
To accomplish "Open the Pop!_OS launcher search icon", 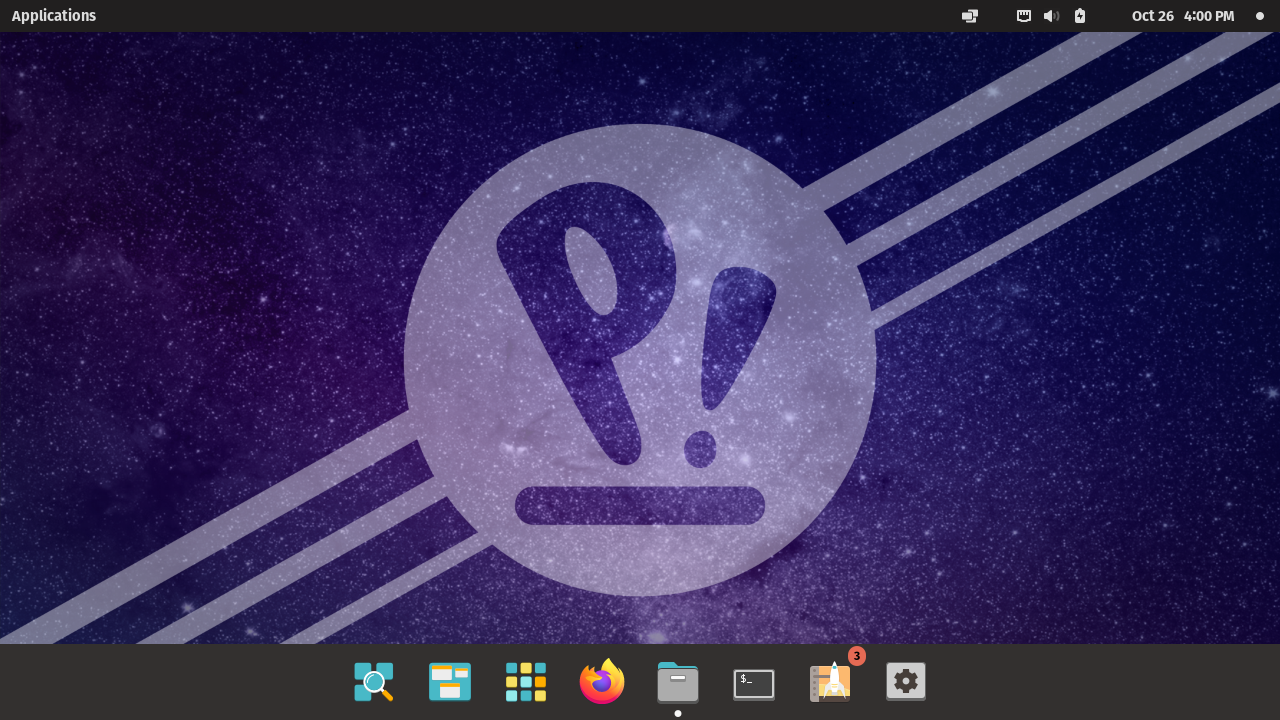I will 374,682.
